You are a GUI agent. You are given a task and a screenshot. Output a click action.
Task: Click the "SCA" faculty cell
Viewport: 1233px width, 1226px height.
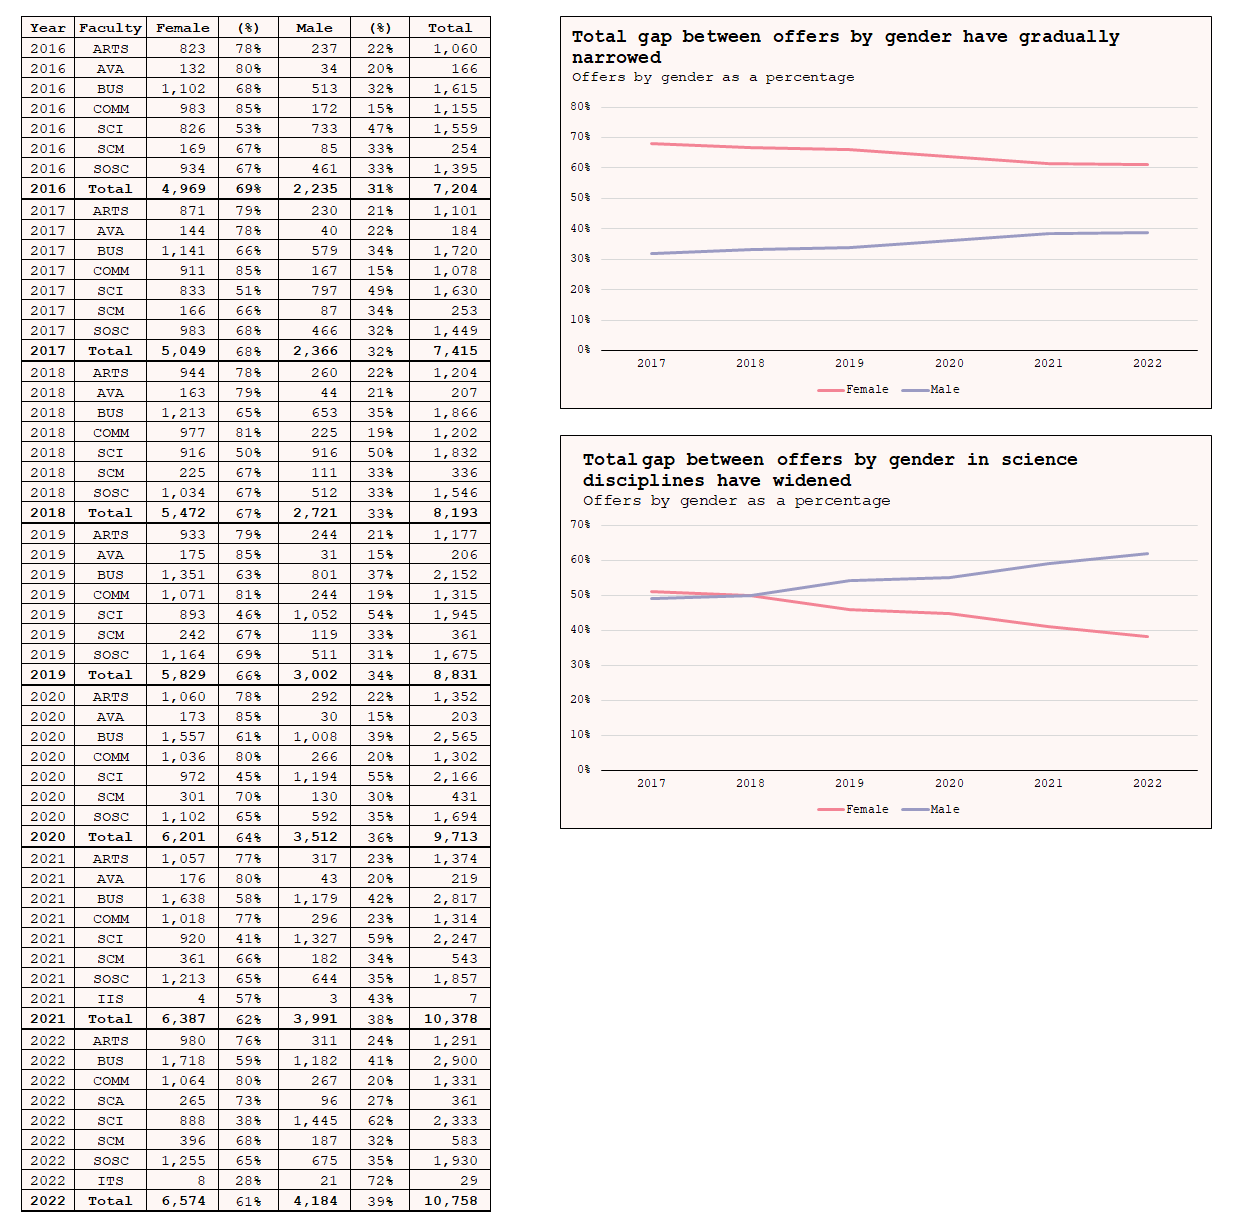[110, 1101]
